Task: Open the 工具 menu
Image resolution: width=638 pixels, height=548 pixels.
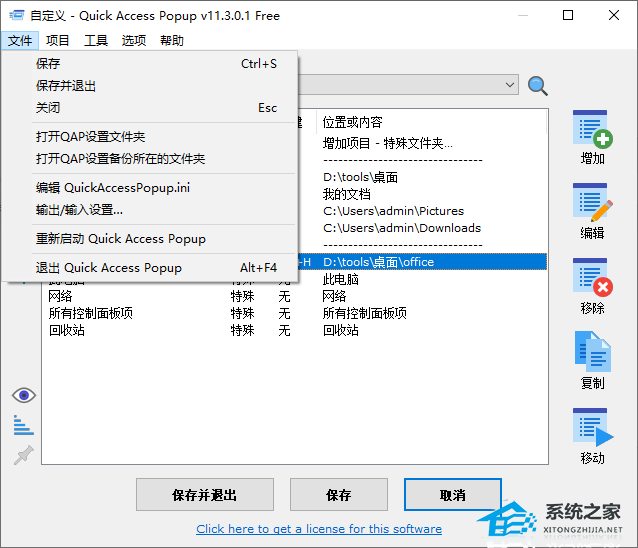Action: point(96,41)
